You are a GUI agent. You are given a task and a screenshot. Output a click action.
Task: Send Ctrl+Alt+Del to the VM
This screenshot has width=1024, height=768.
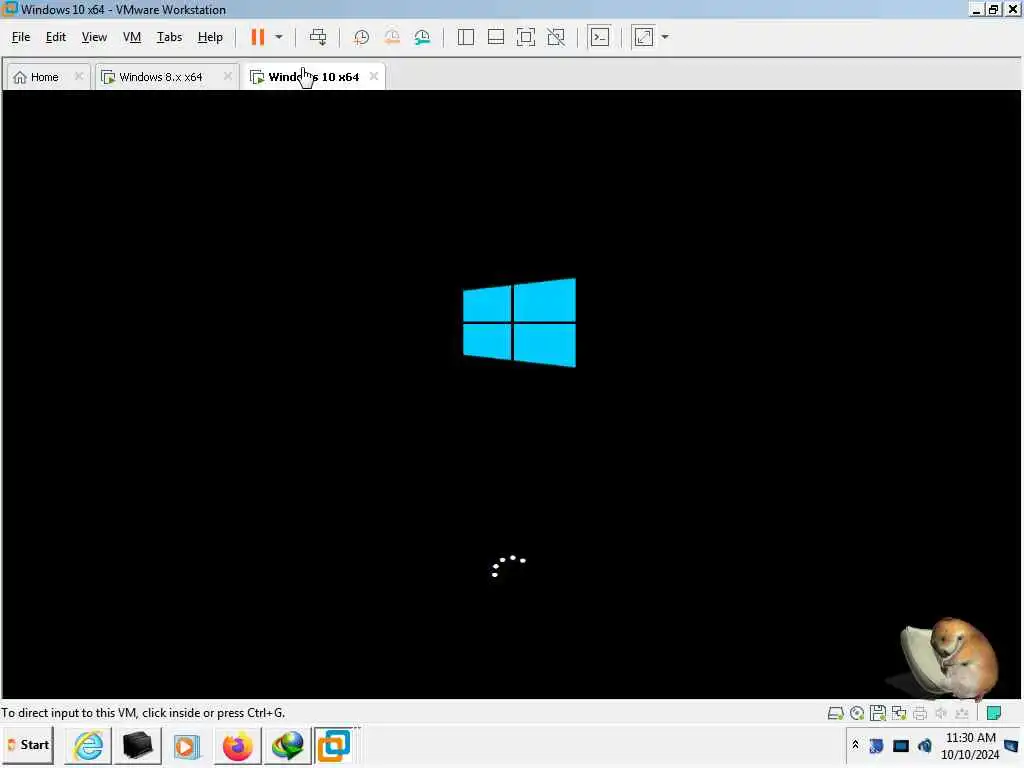click(318, 37)
